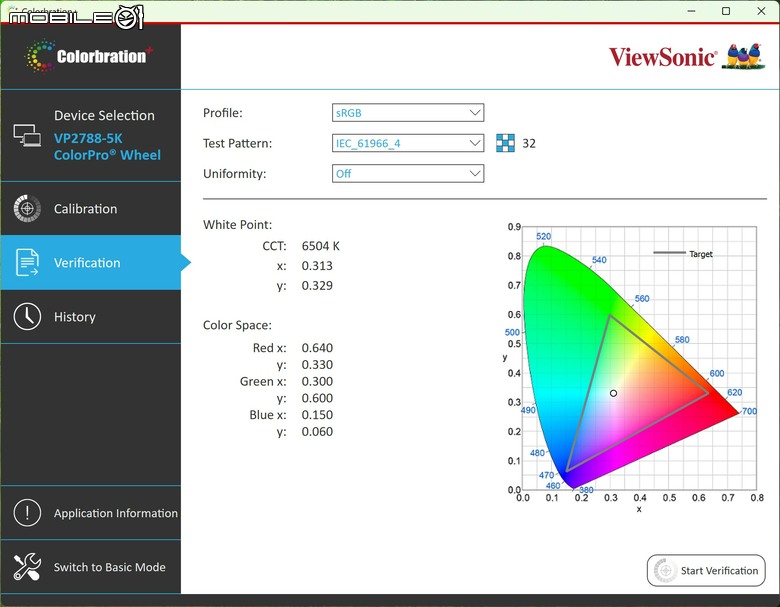Image resolution: width=780 pixels, height=607 pixels.
Task: Click the Calibration target icon
Action: point(27,208)
